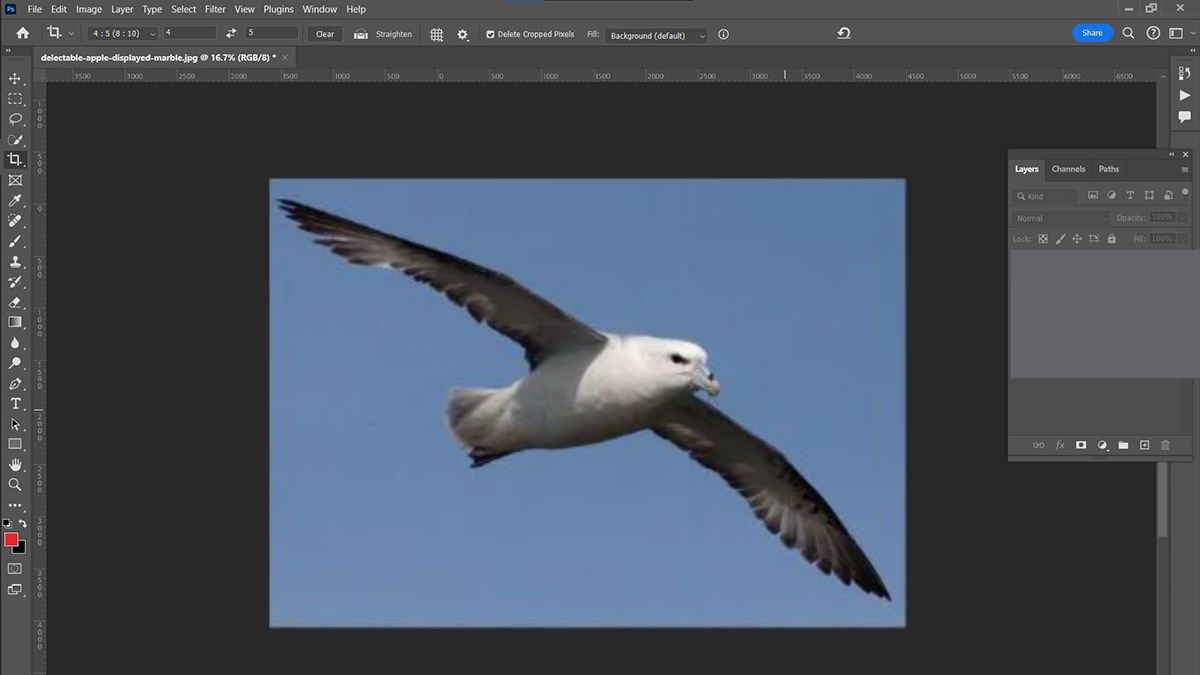Select the Eyedropper tool
This screenshot has width=1200, height=675.
[x=15, y=201]
